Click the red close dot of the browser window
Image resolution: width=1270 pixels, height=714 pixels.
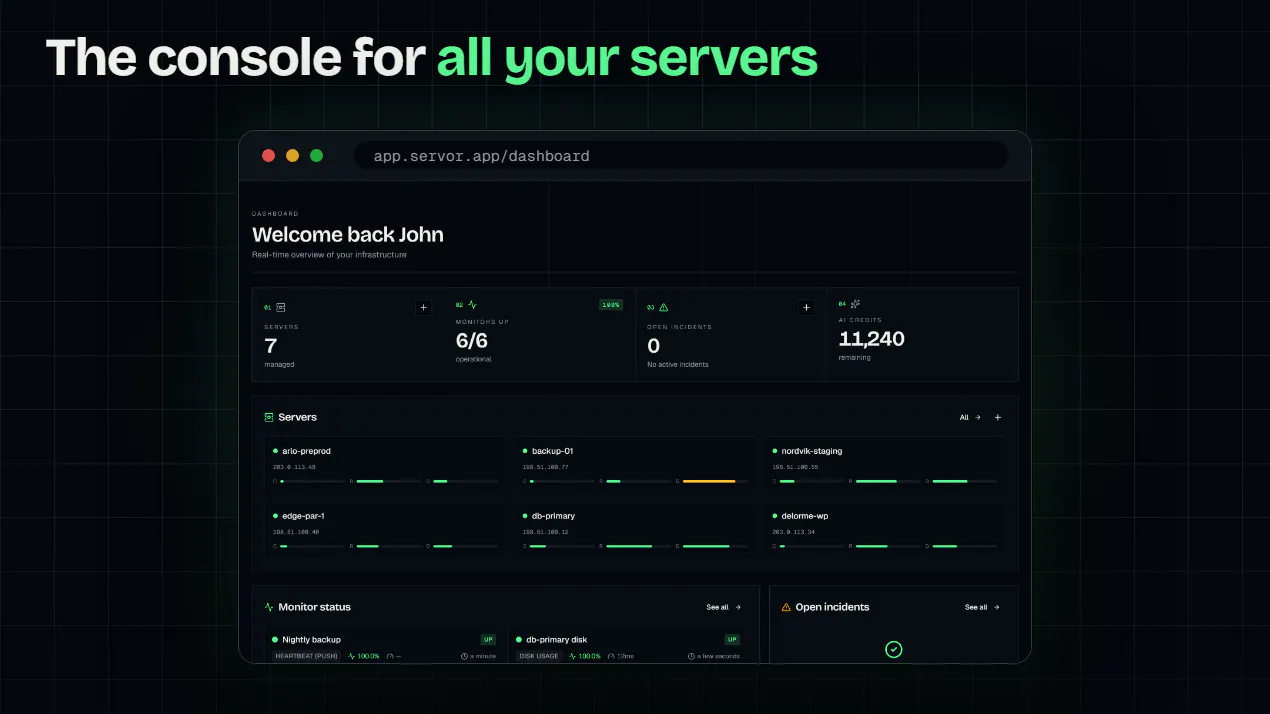pyautogui.click(x=268, y=155)
